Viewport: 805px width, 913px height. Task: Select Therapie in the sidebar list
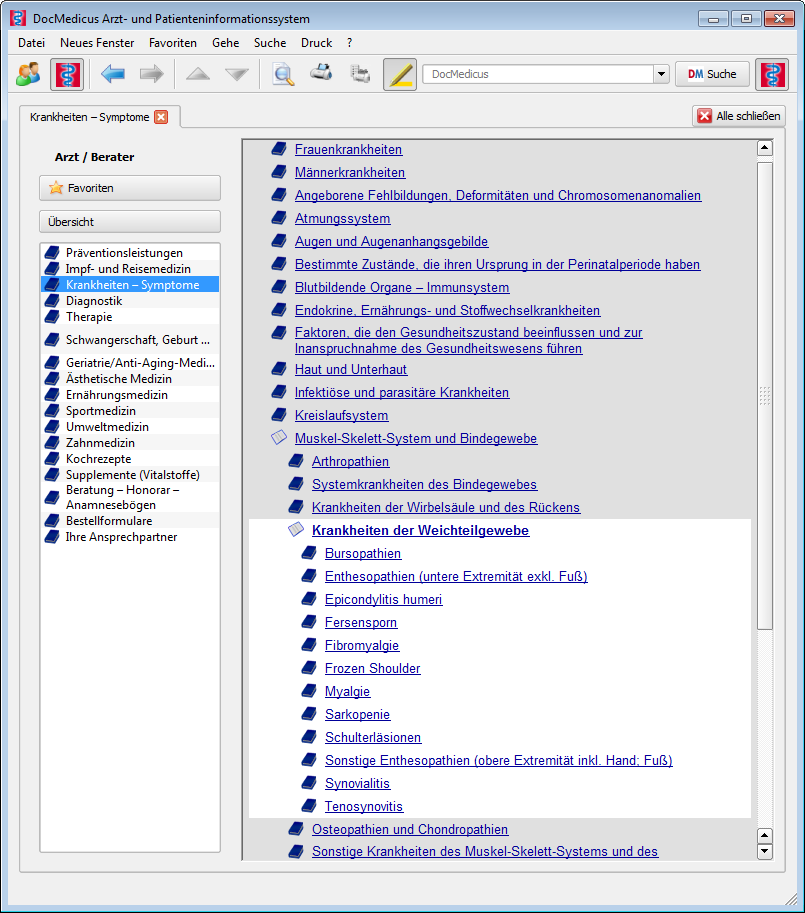tap(130, 317)
